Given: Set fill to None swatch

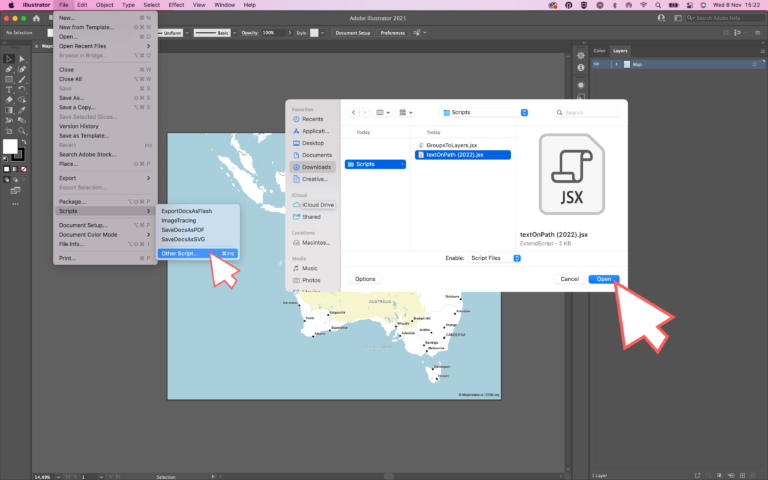Looking at the screenshot, I should [x=24, y=169].
